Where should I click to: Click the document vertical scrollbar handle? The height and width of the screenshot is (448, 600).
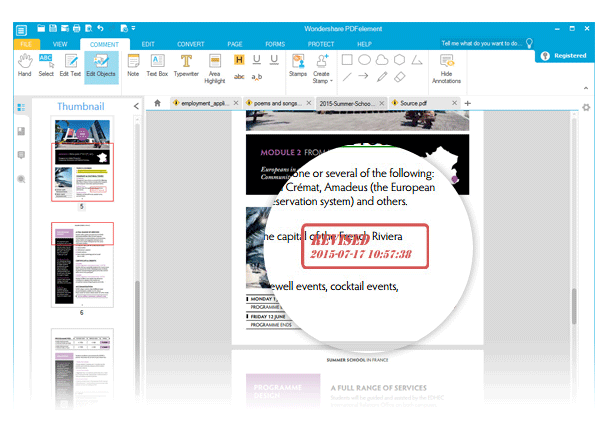[x=574, y=306]
